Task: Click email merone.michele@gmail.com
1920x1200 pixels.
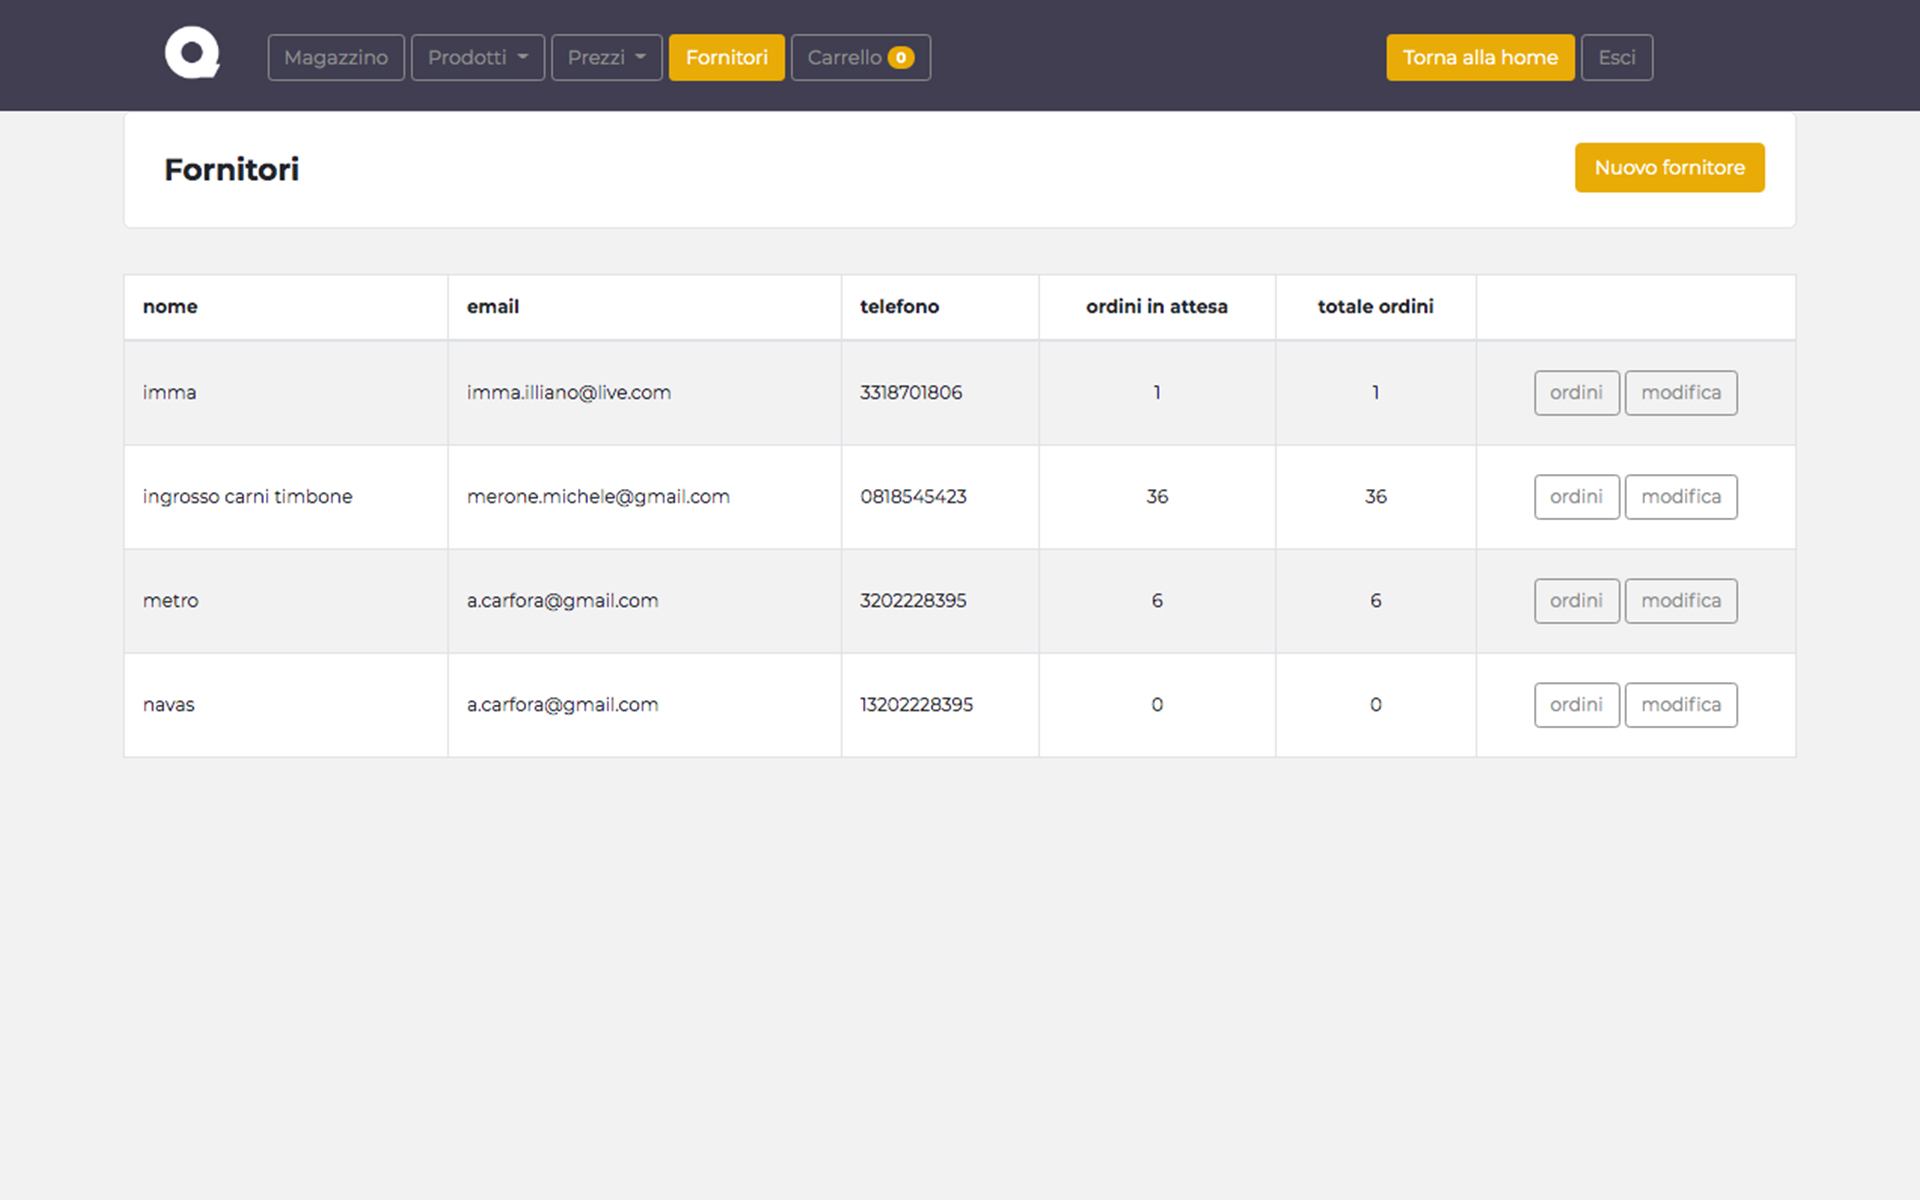Action: tap(598, 497)
